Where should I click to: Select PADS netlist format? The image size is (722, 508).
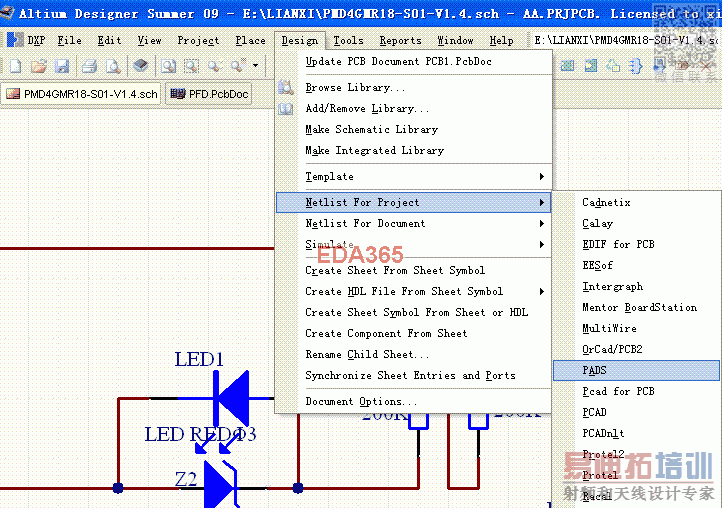[636, 370]
